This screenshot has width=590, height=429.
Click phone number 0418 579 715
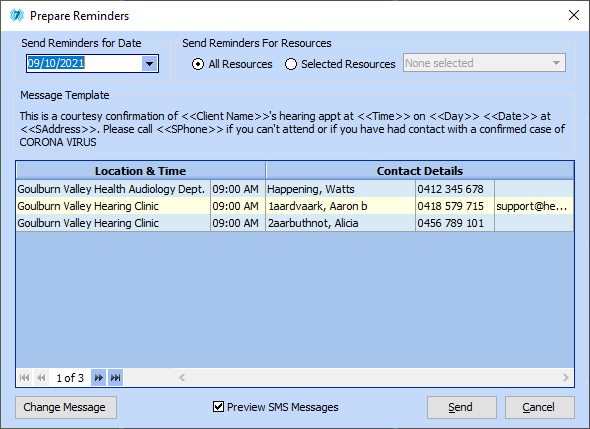[455, 206]
